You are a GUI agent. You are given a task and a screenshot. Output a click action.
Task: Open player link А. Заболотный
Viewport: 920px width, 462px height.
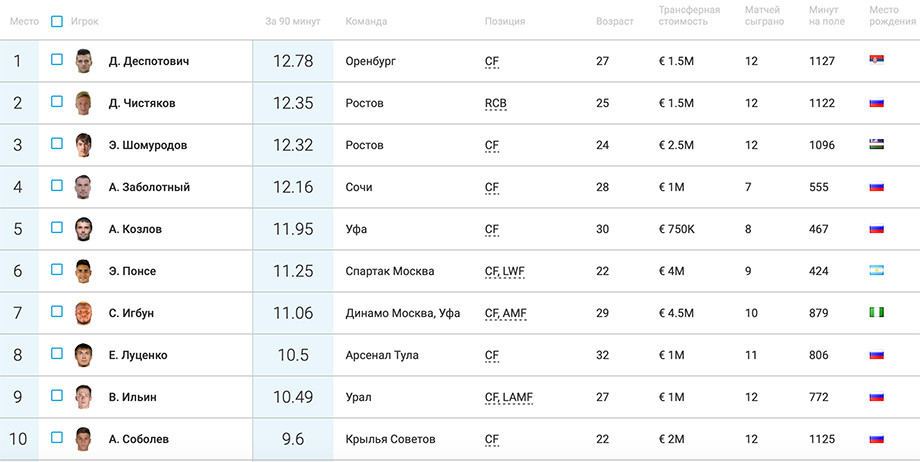(x=149, y=187)
